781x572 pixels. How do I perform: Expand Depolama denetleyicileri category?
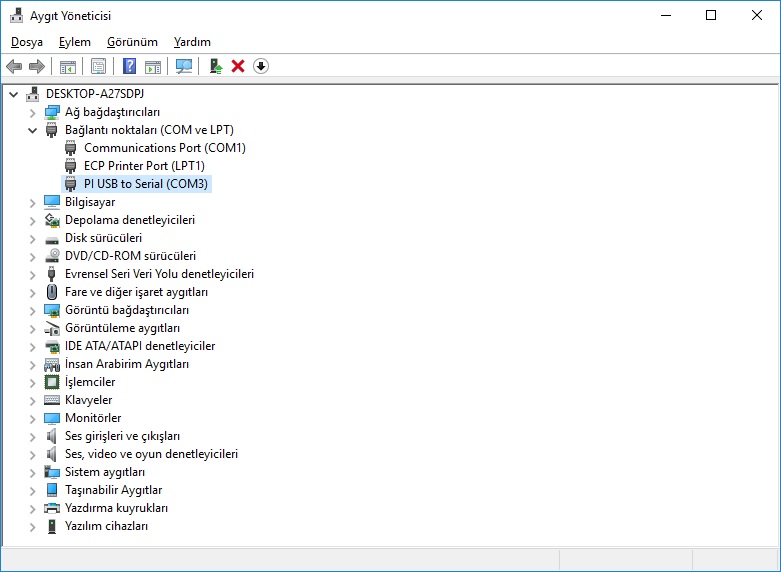(32, 221)
